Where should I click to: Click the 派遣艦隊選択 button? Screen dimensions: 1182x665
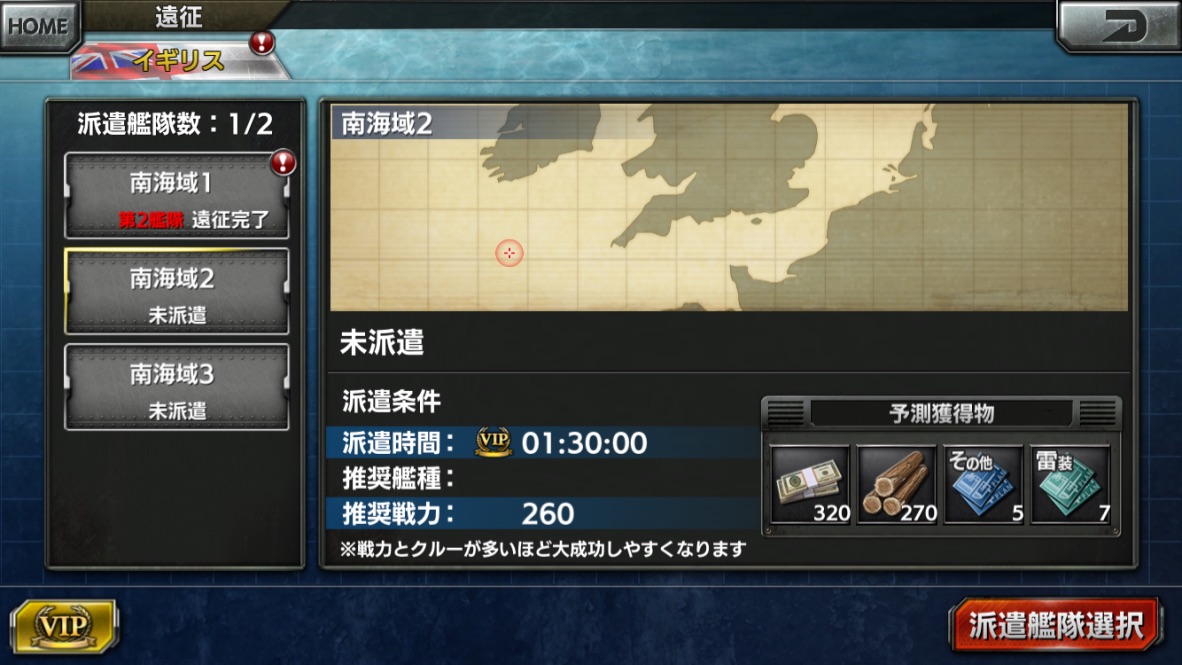[x=1055, y=625]
